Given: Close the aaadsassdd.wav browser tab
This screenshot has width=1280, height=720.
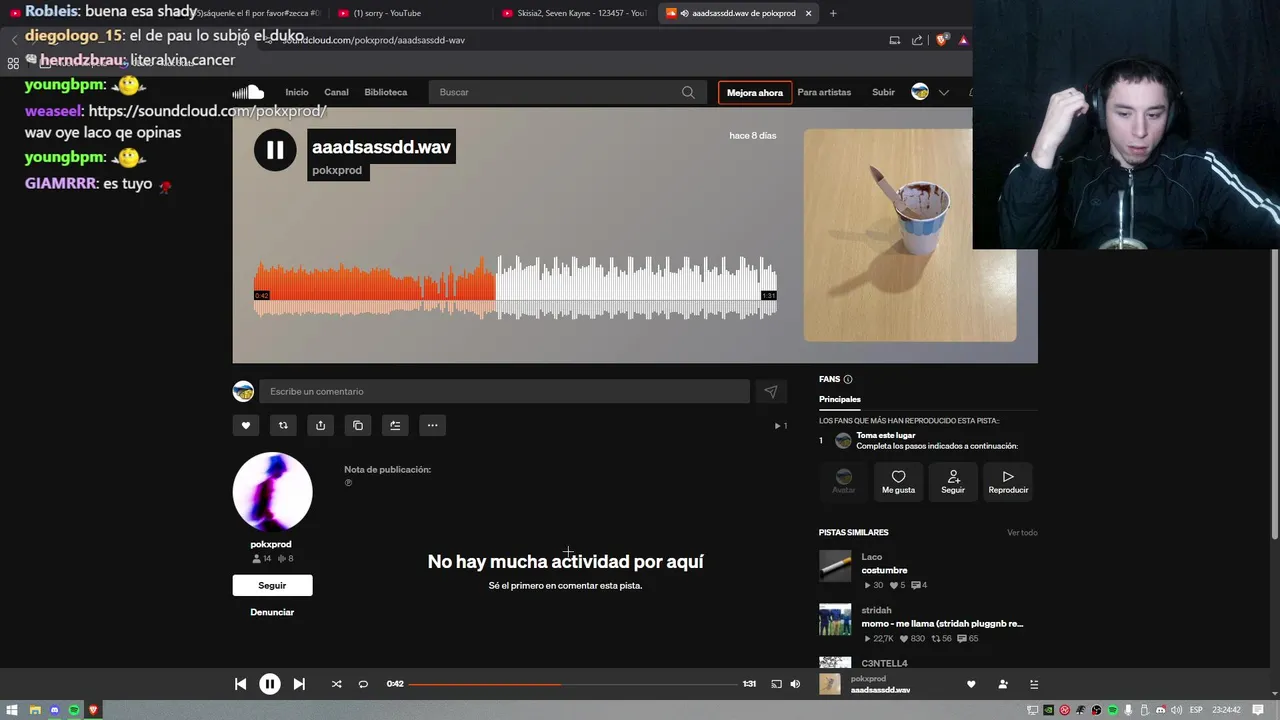Looking at the screenshot, I should point(808,13).
